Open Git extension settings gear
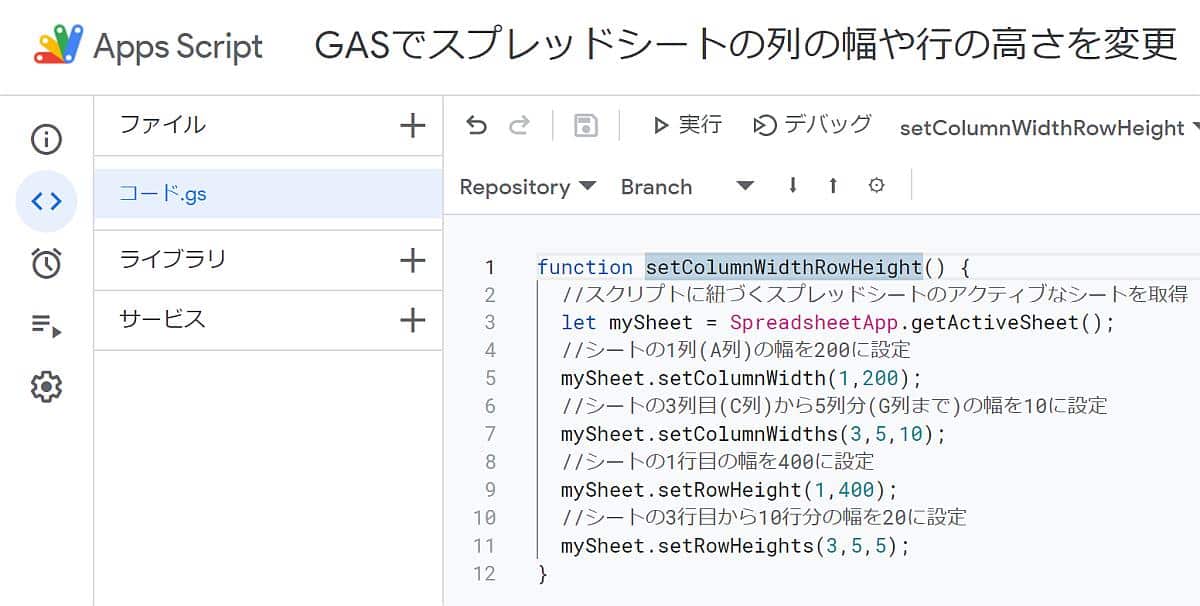The width and height of the screenshot is (1200, 606). [x=876, y=186]
